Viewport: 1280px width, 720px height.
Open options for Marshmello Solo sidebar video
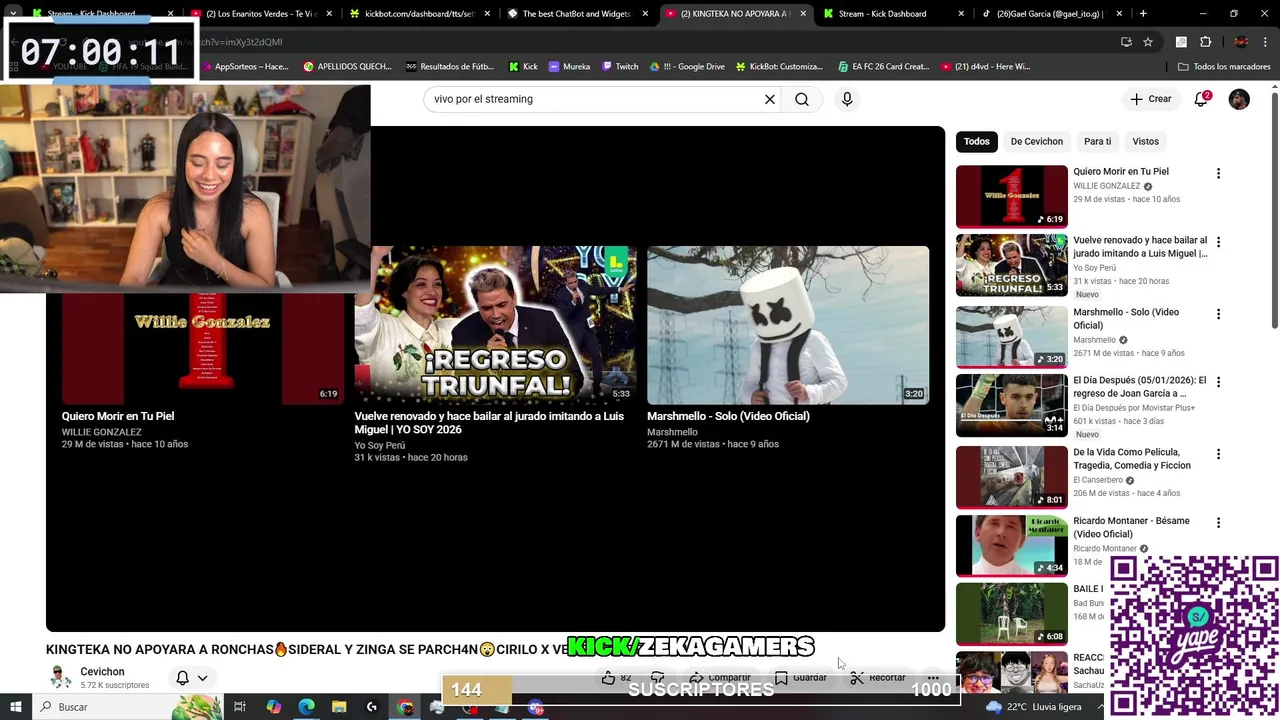(x=1218, y=314)
